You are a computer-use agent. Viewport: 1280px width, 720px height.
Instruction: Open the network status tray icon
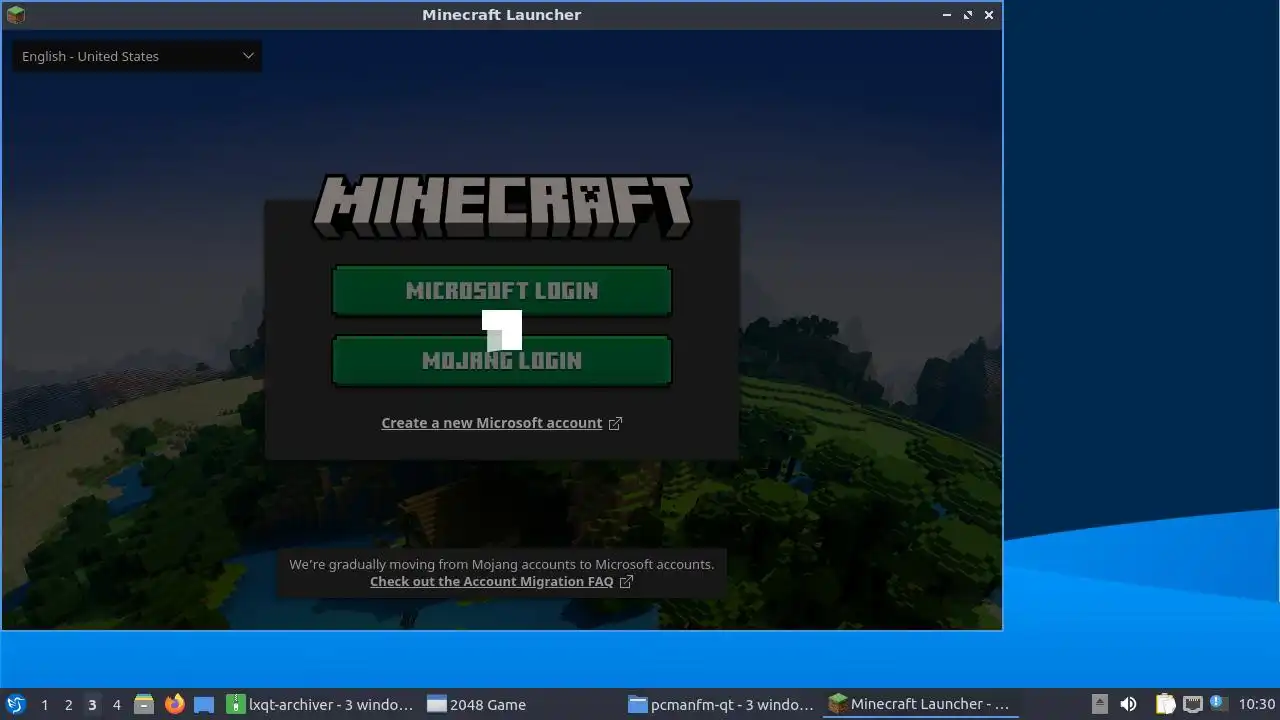[1192, 704]
